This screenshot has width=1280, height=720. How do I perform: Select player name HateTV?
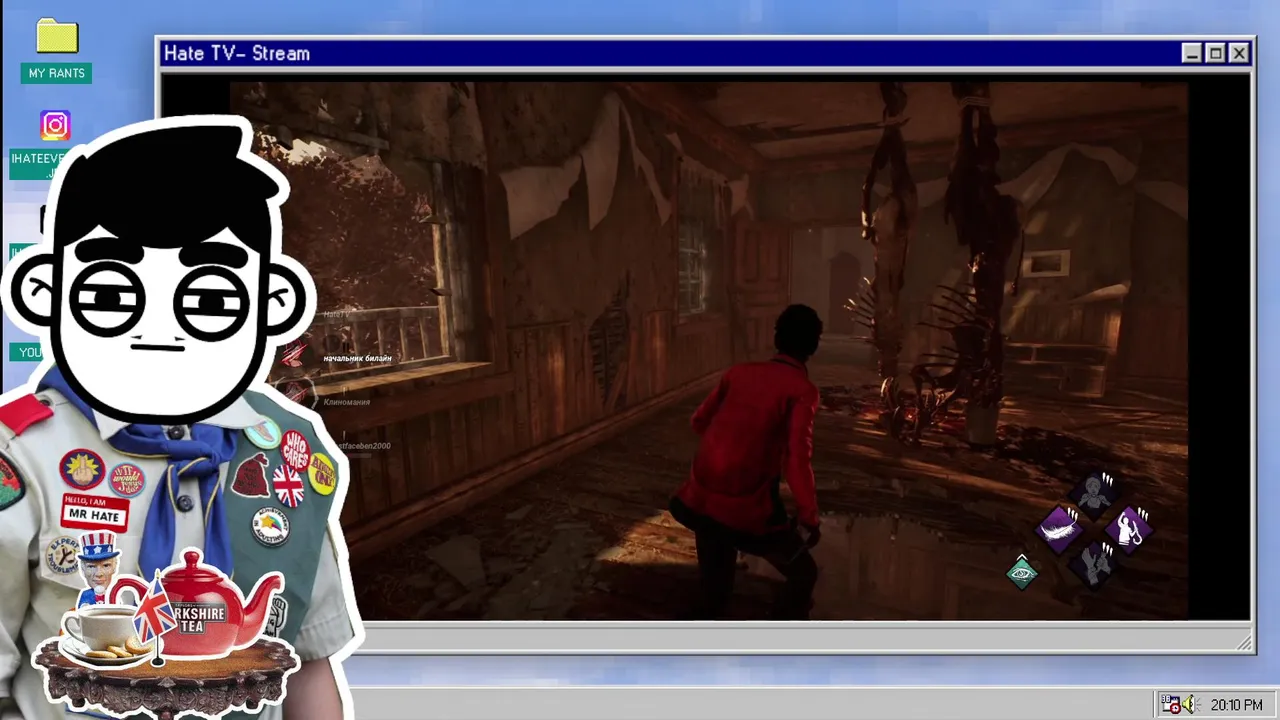click(336, 314)
